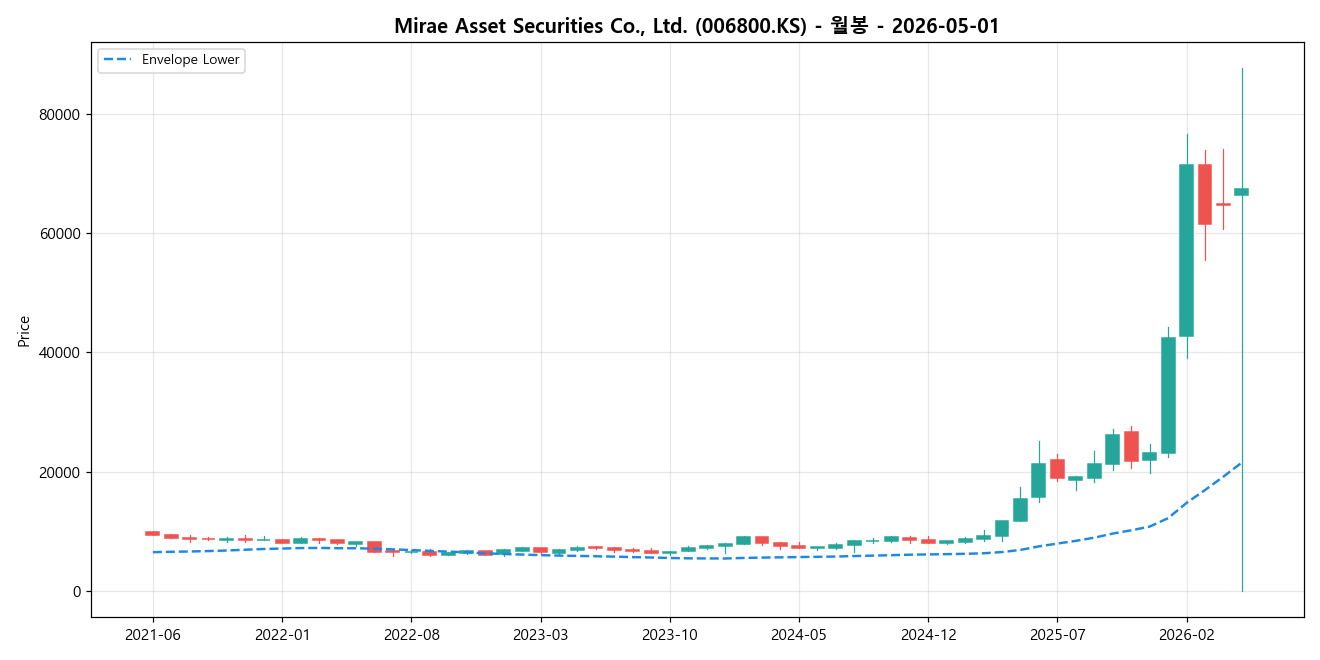Click the 2024-12 x-axis date label
This screenshot has width=1320, height=660.
pos(928,634)
